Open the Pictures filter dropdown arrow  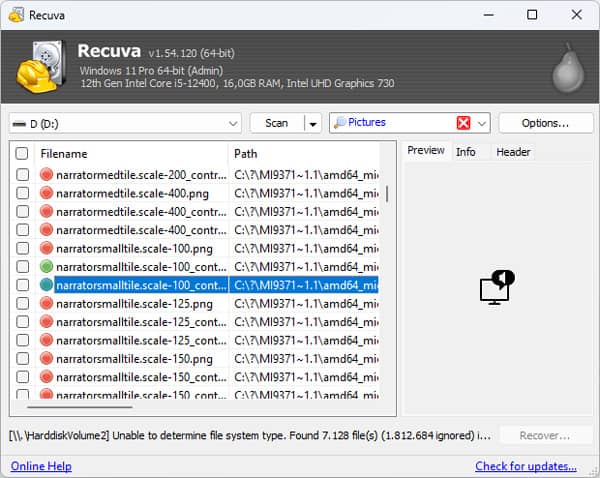click(482, 123)
